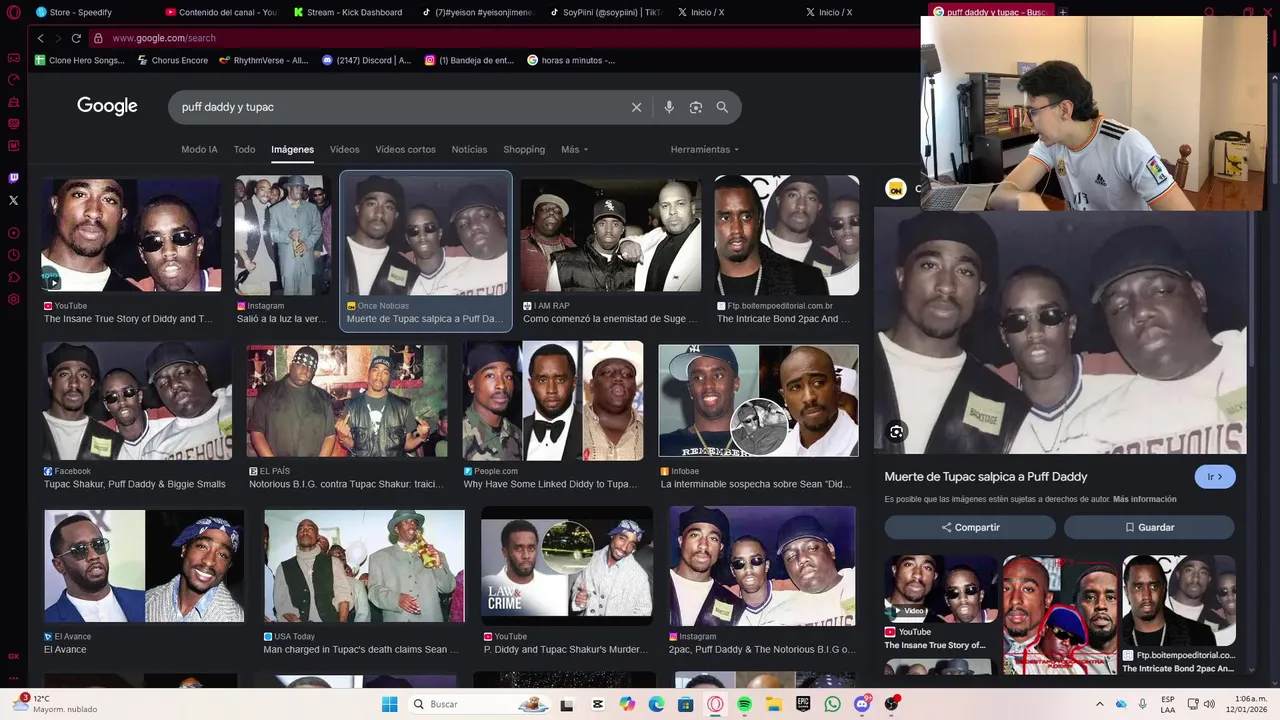Open Muerte de Tupac salpica preview title
Image resolution: width=1280 pixels, height=720 pixels.
pos(985,477)
